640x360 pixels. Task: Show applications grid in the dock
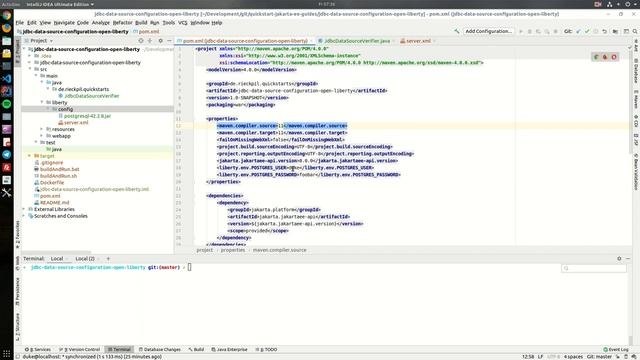click(7, 353)
